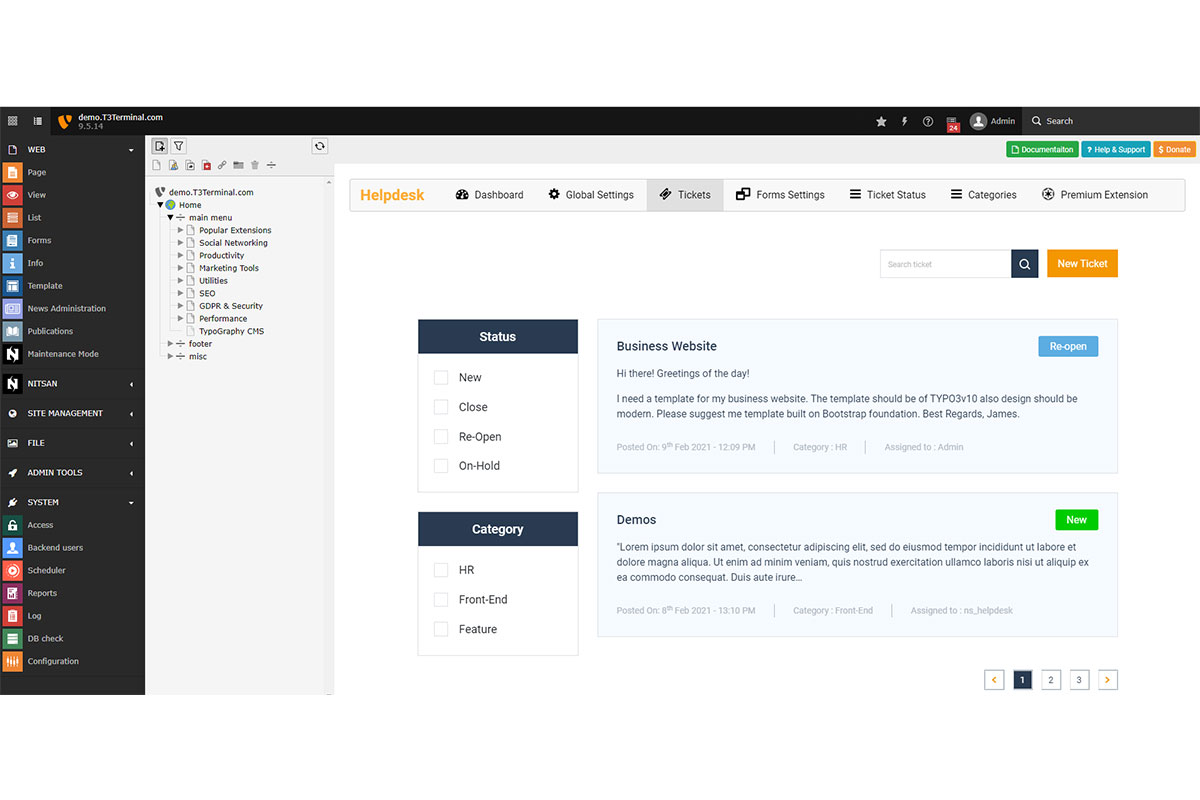The image size is (1200, 800).
Task: Click the help question mark icon
Action: (928, 121)
